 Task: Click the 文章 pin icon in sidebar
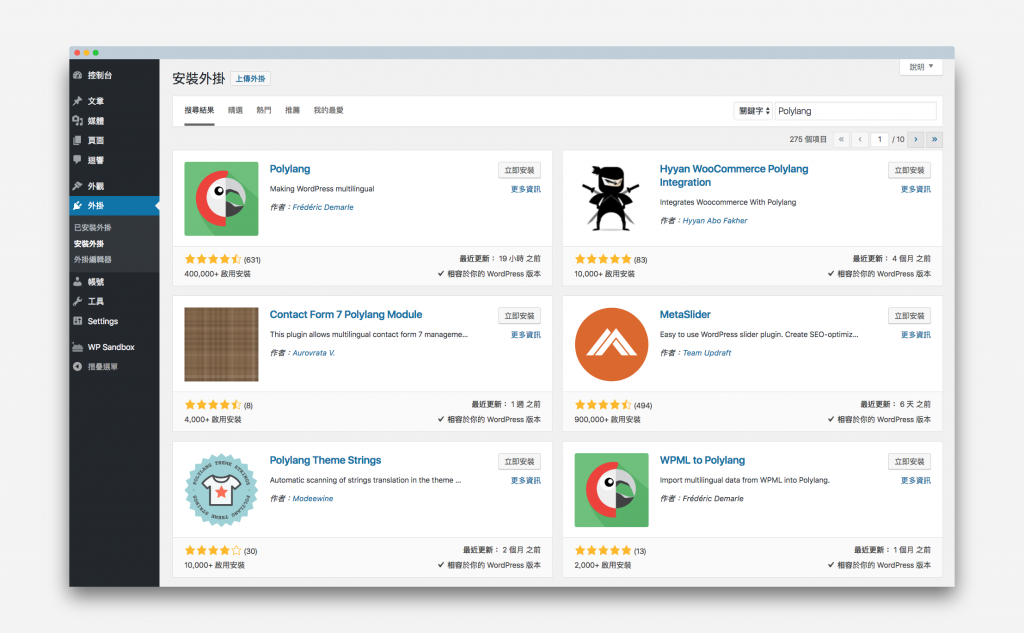coord(78,101)
